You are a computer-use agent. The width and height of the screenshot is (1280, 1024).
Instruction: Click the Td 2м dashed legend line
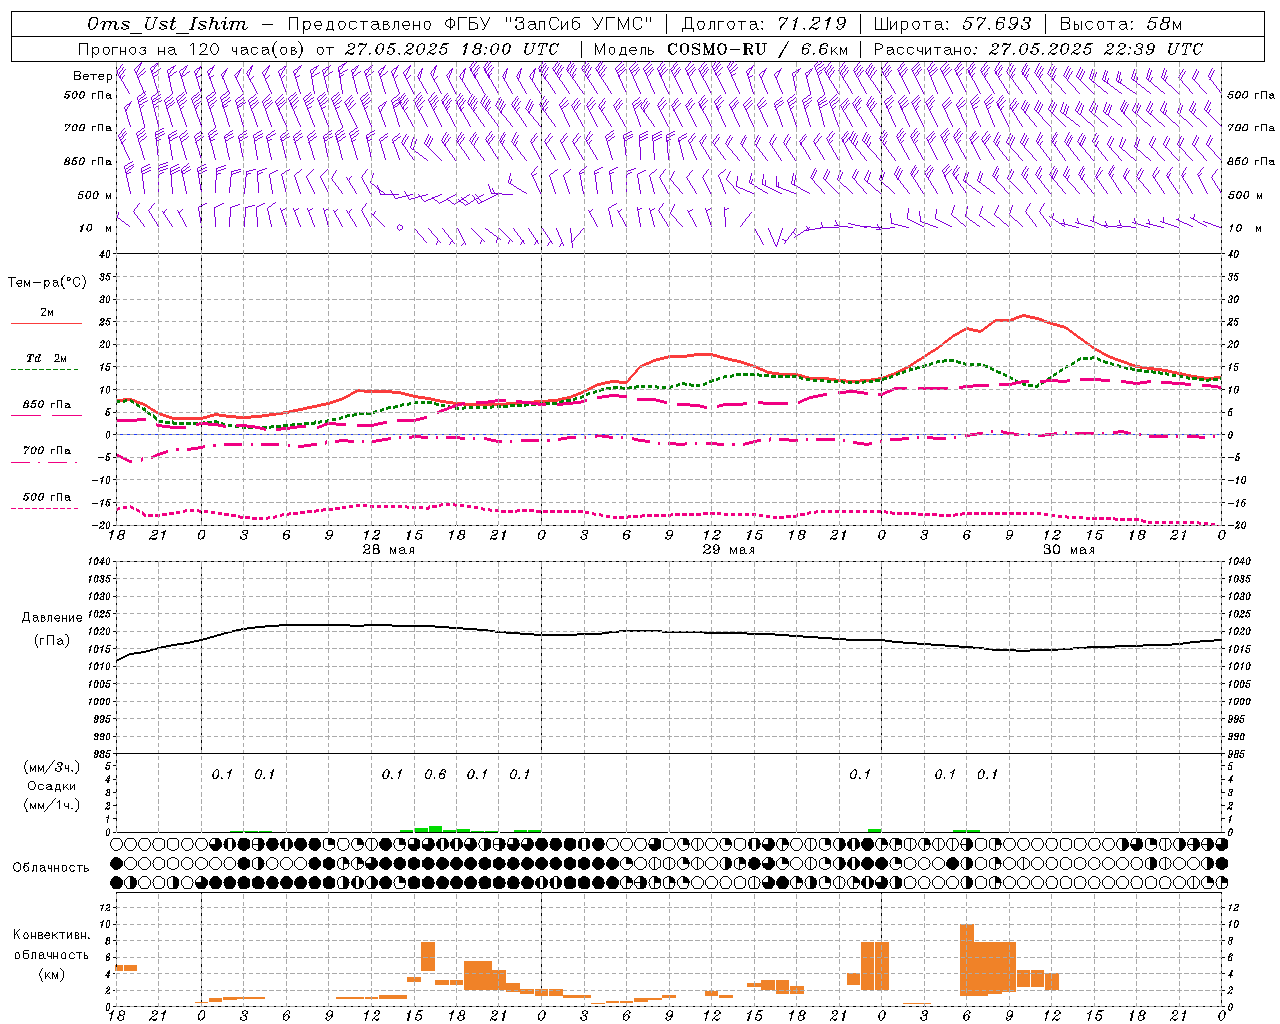[44, 369]
